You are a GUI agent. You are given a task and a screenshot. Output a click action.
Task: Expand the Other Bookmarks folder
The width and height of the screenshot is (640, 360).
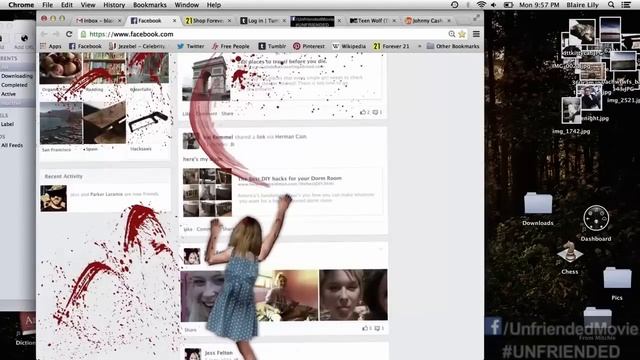tap(453, 46)
